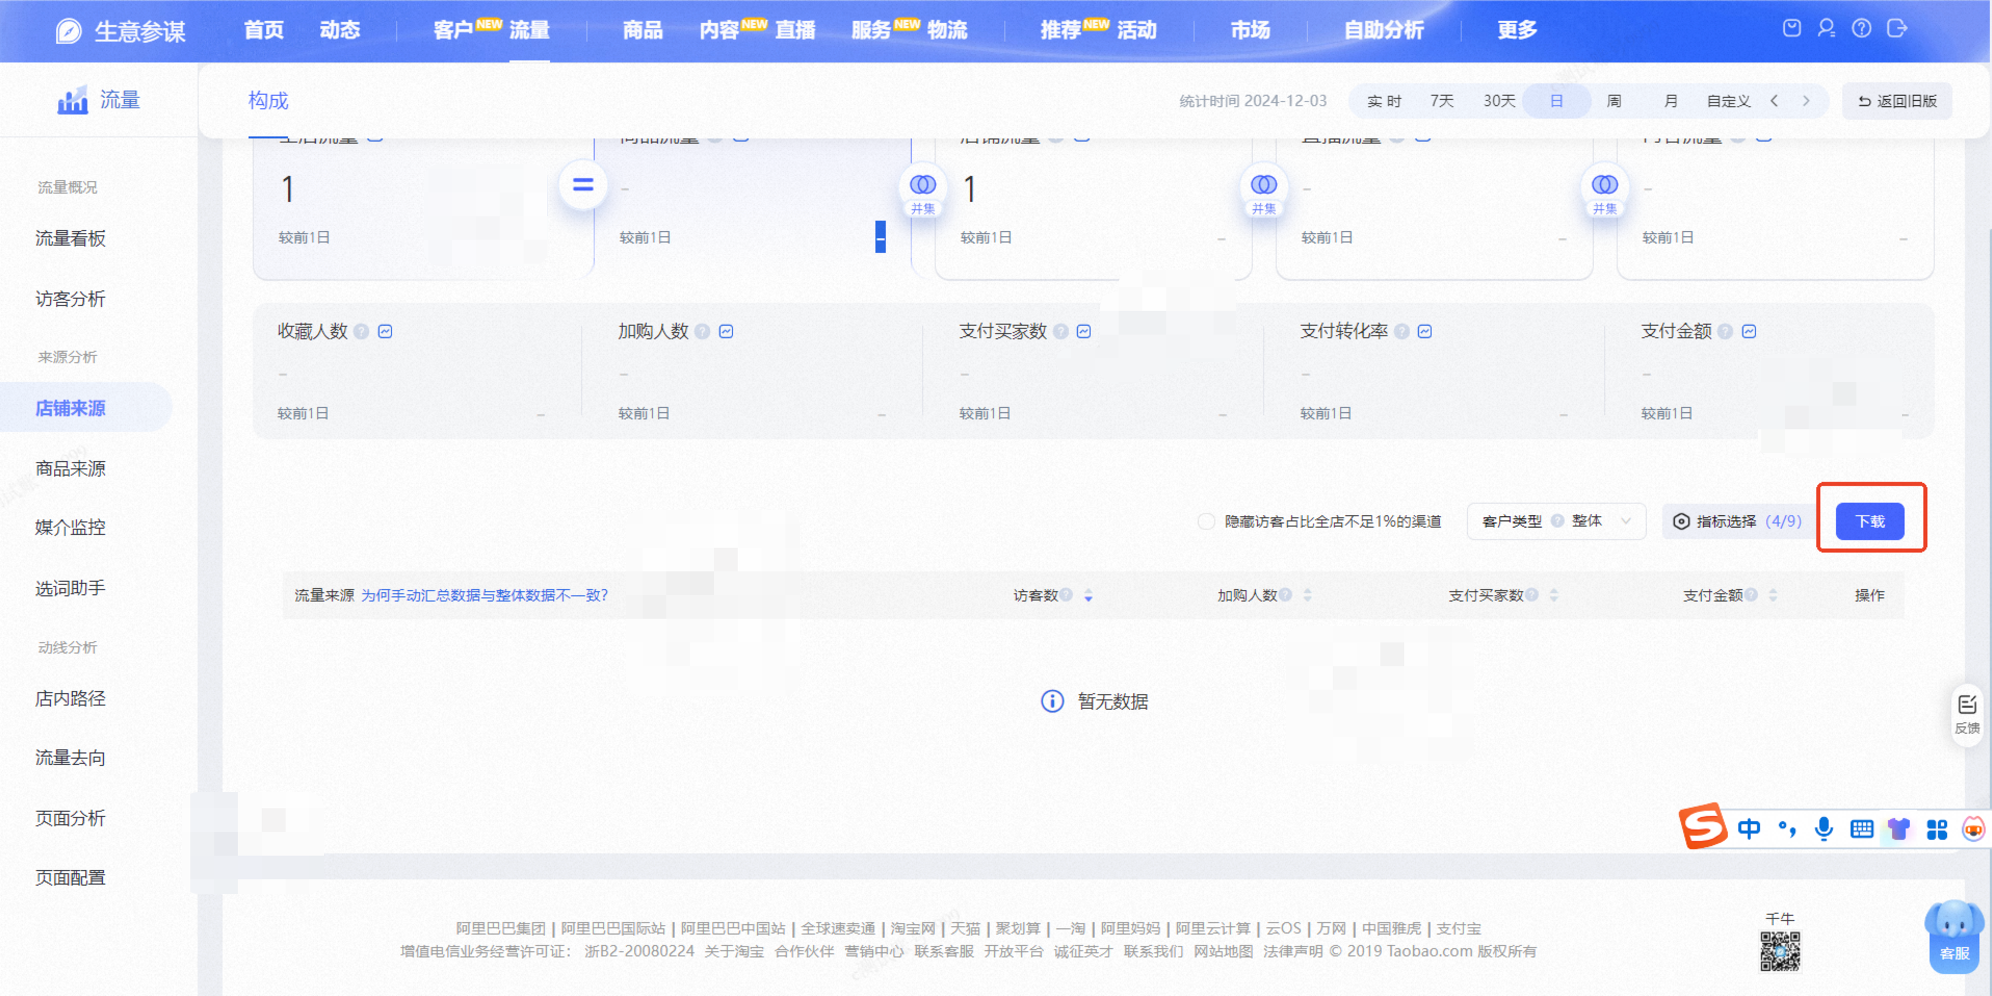The image size is (1992, 996).
Task: Open the message box icon in header
Action: (x=1792, y=28)
